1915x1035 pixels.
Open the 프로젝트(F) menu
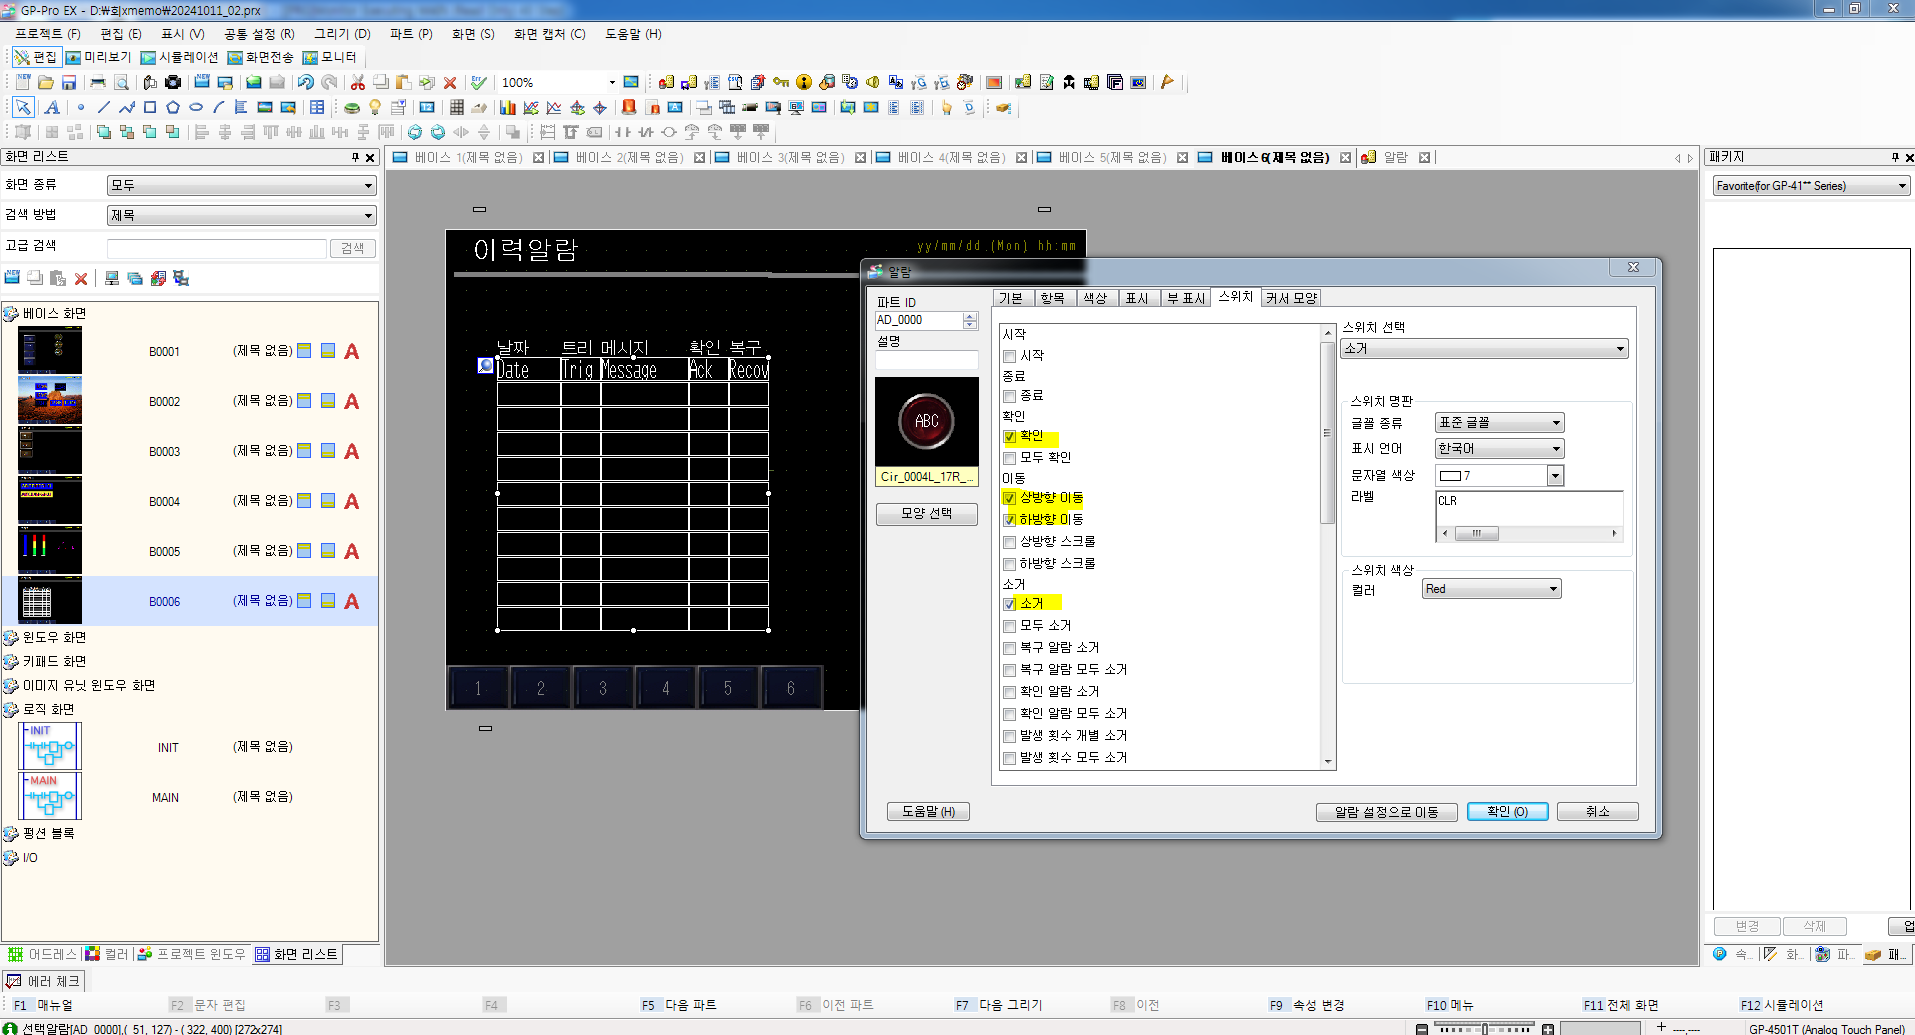[x=48, y=34]
